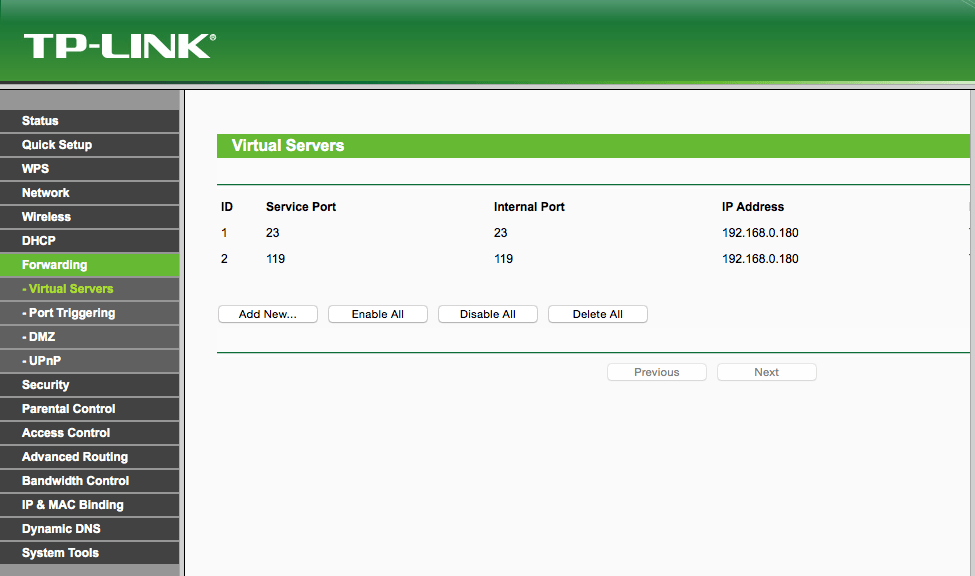The image size is (975, 576).
Task: Disable all virtual server entries
Action: click(x=487, y=313)
